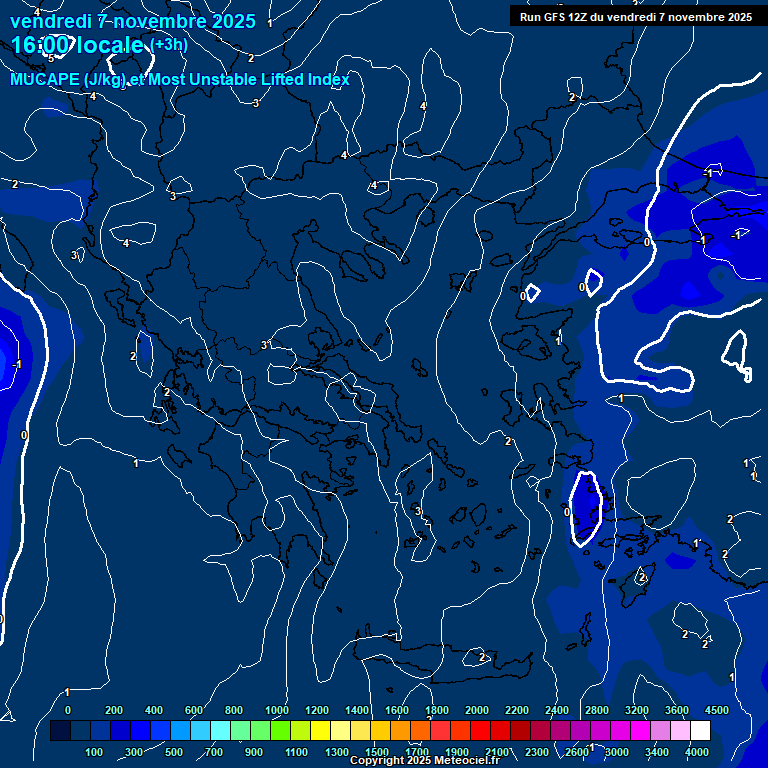Screen dimensions: 768x768
Task: Click the "4500" legend scale value
Action: (x=717, y=710)
